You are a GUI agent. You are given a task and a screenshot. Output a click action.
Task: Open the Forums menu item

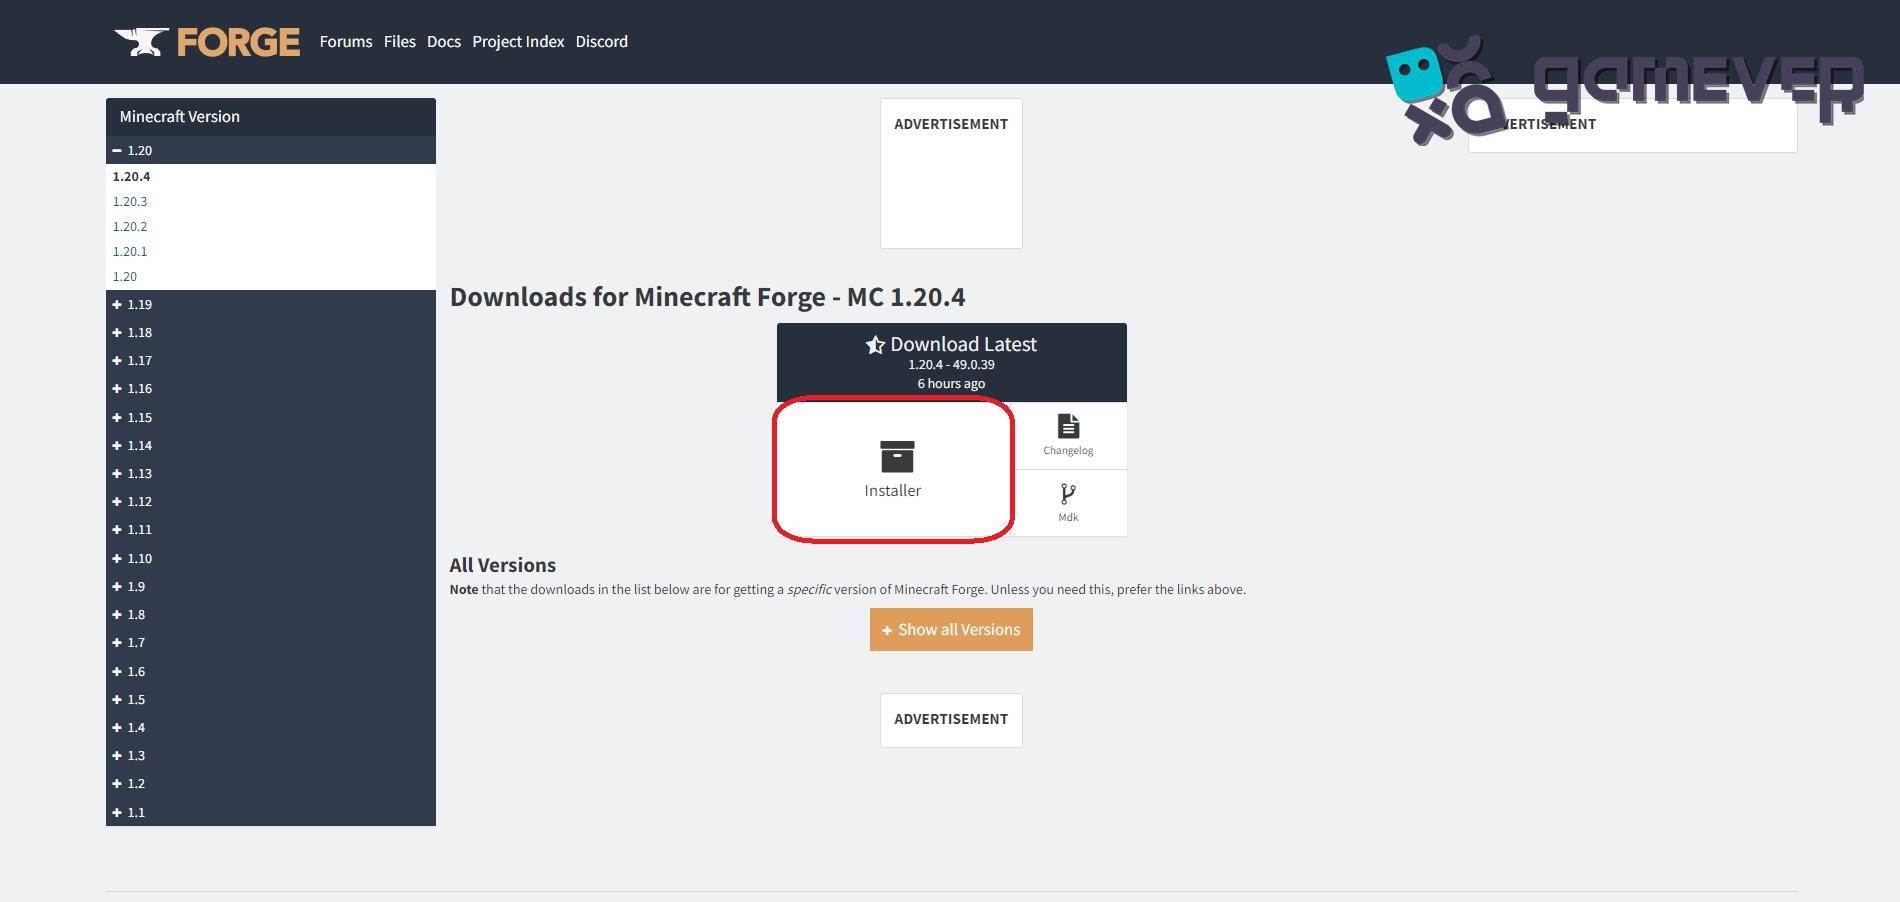[345, 41]
